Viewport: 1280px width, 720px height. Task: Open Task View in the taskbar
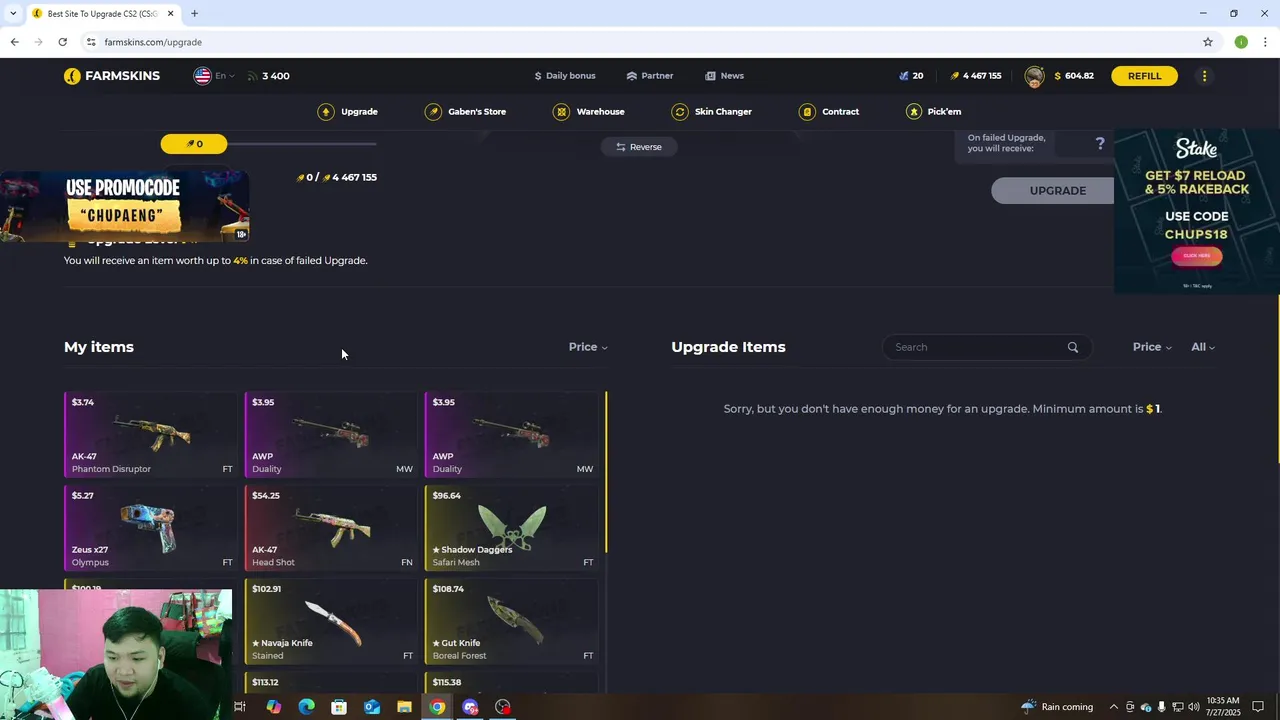[x=240, y=707]
